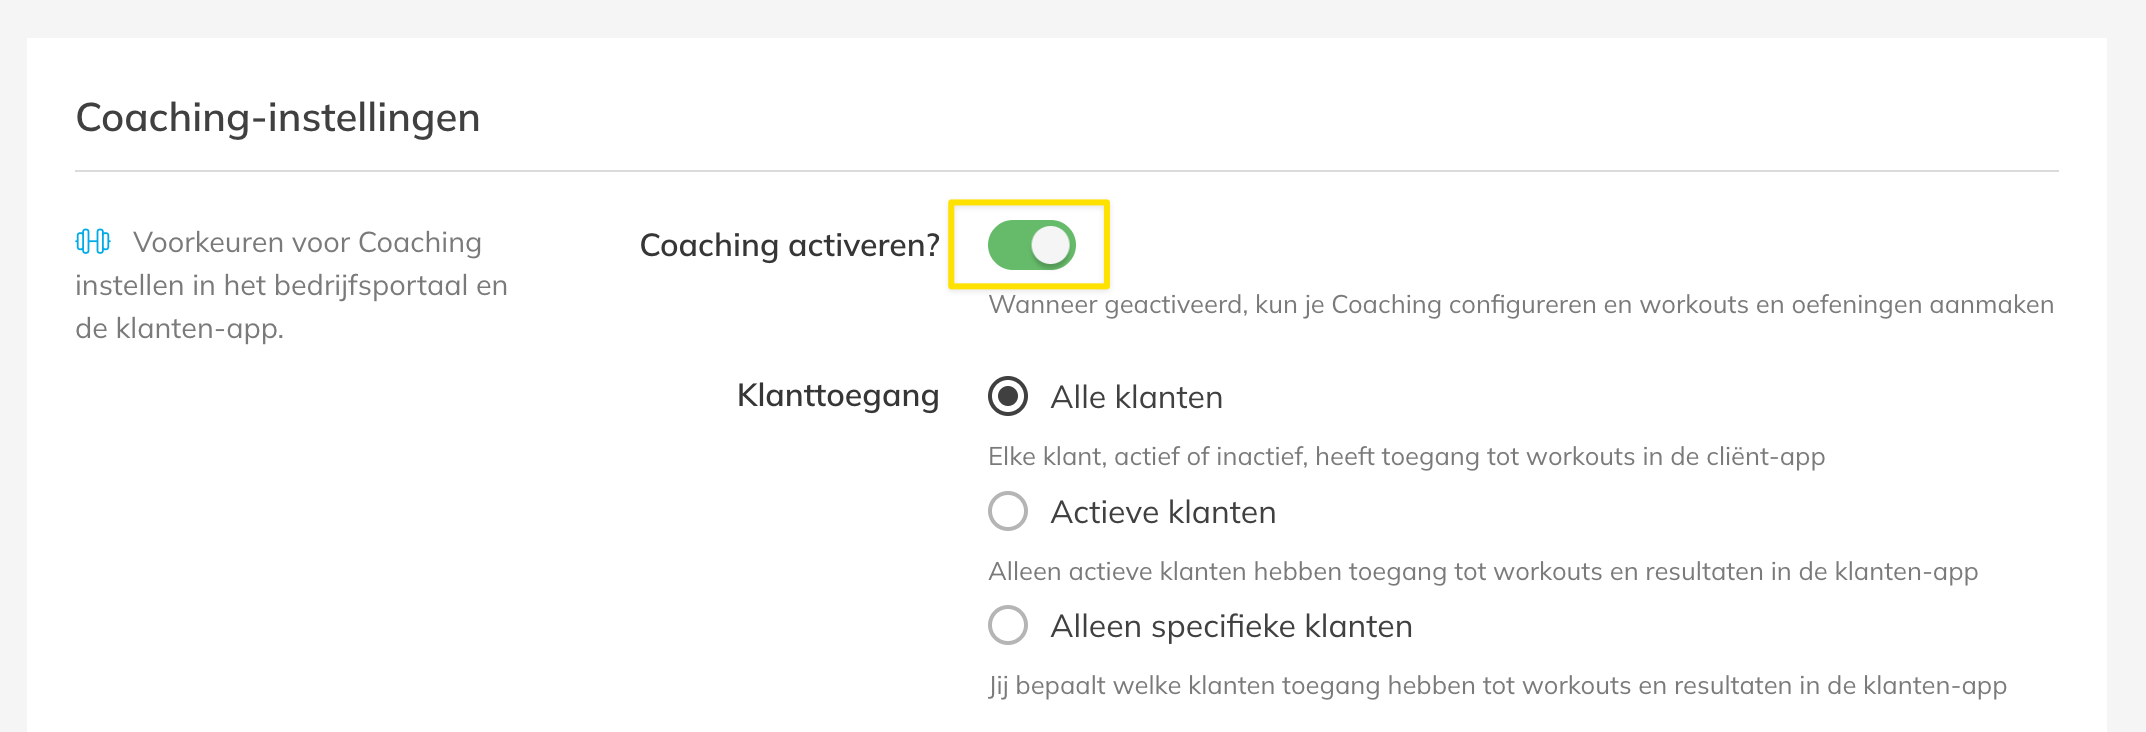Click the 'Alleen specifieke klanten' option text
The width and height of the screenshot is (2146, 732).
(1231, 626)
